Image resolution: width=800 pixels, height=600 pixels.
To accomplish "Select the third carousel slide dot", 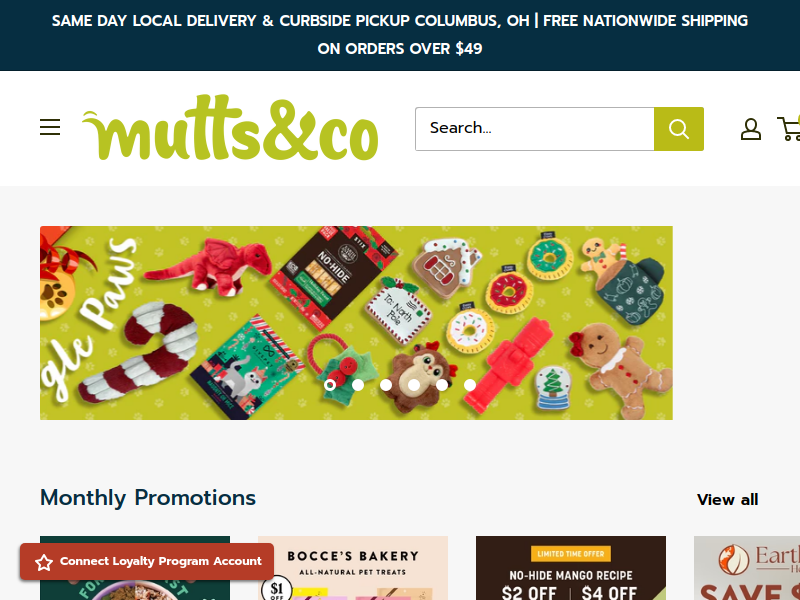I will tap(386, 385).
